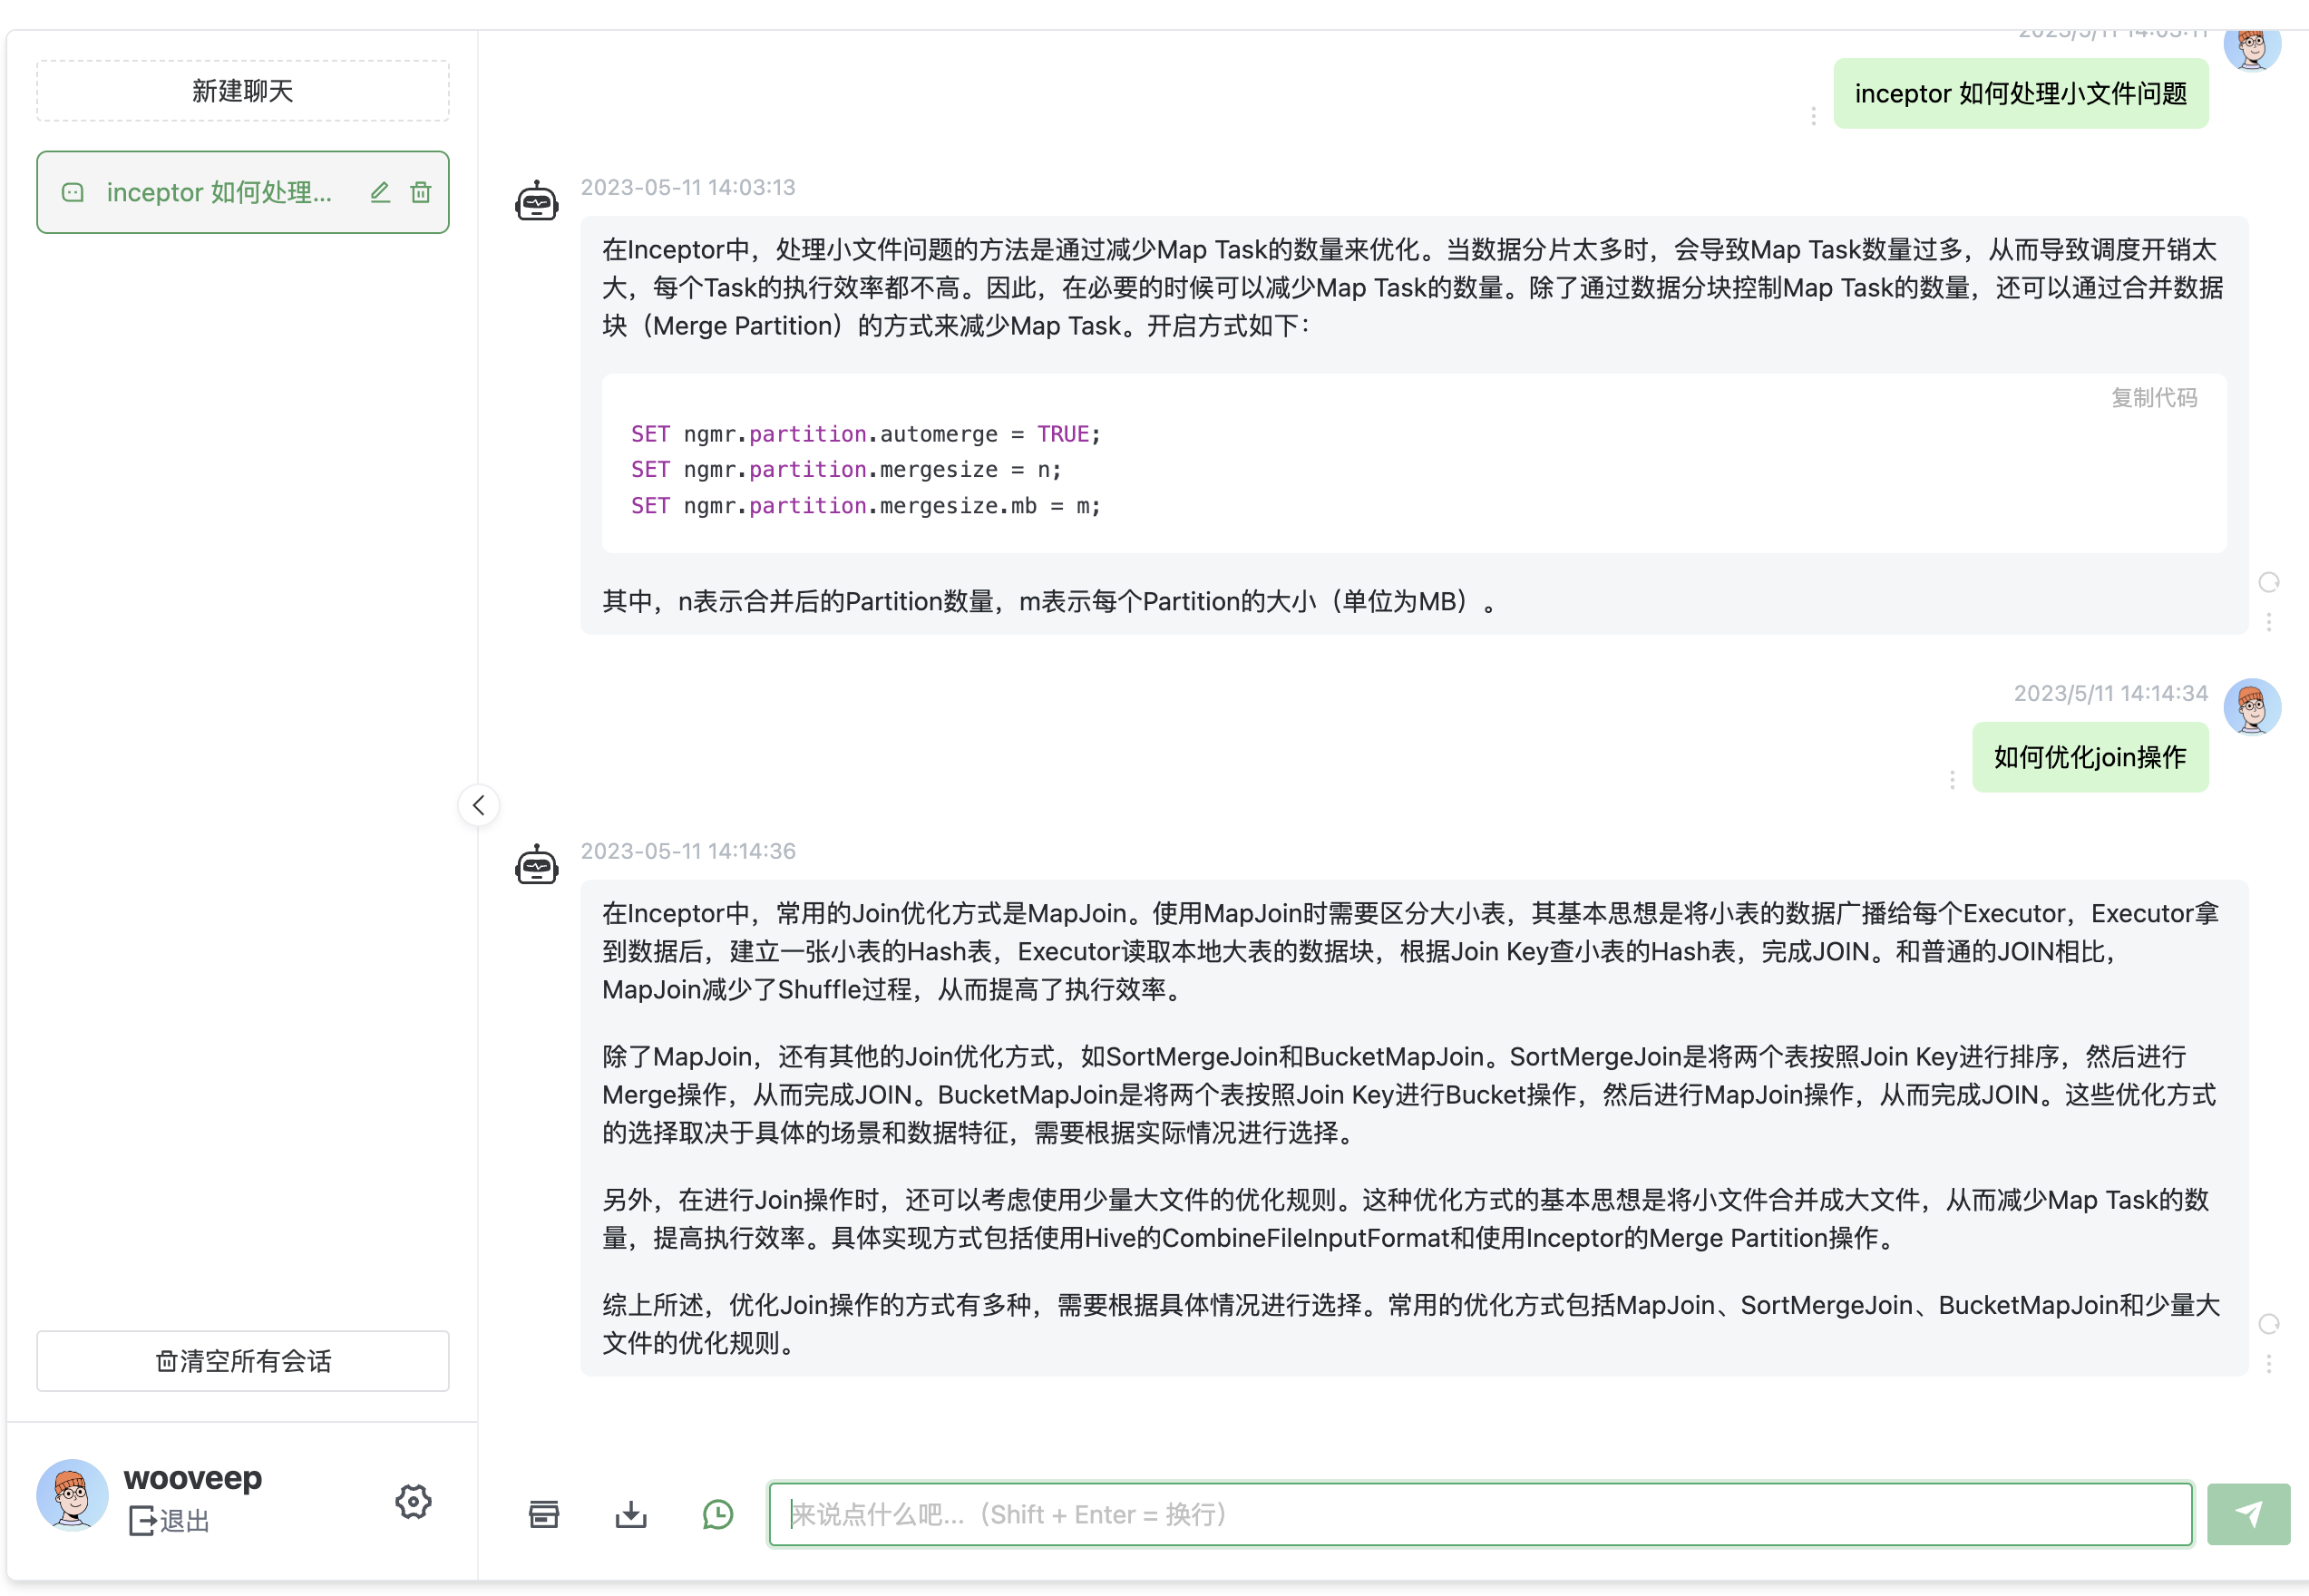The height and width of the screenshot is (1596, 2309).
Task: Click the send paper-plane button
Action: [x=2248, y=1514]
